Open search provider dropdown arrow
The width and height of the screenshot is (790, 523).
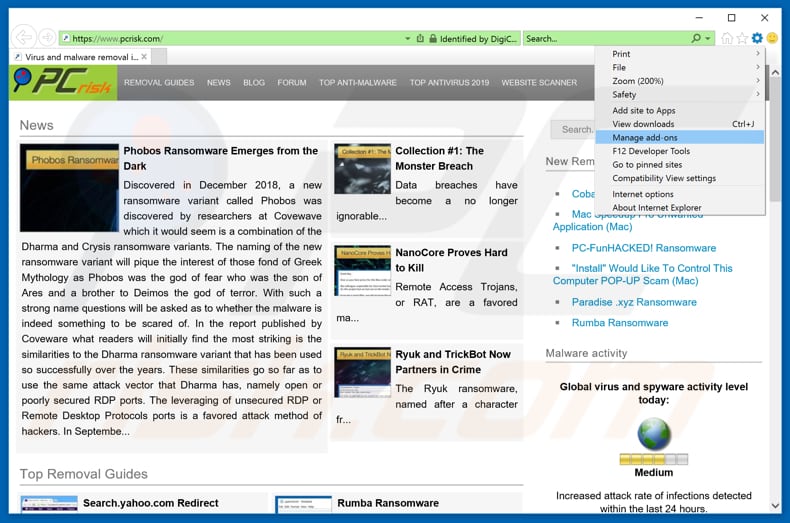(708, 38)
